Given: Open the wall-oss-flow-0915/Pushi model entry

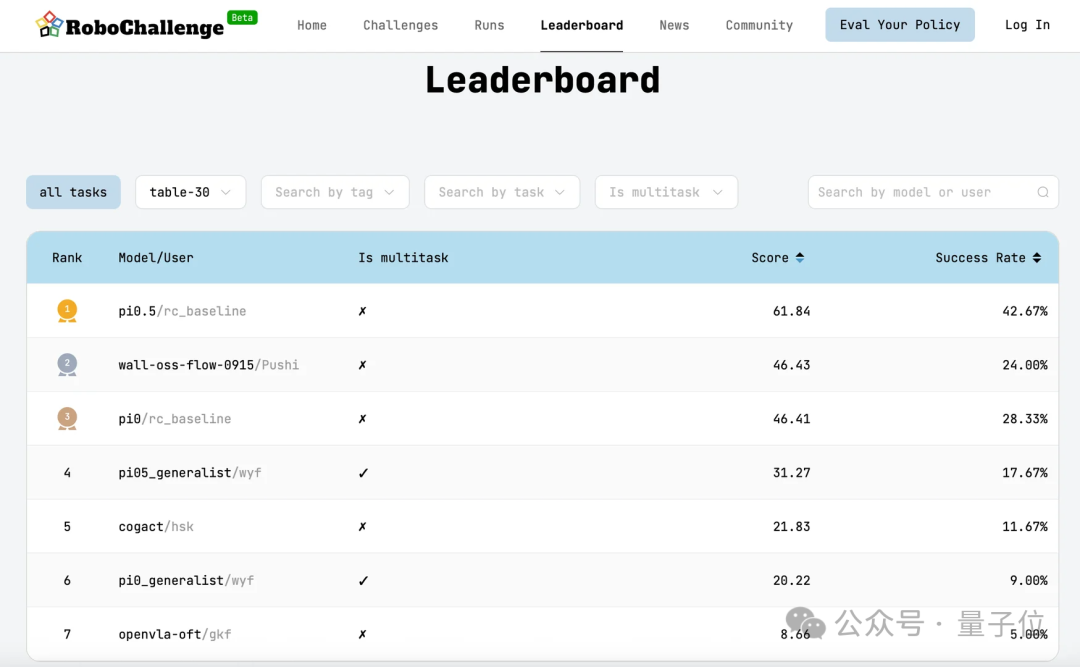Looking at the screenshot, I should click(208, 365).
